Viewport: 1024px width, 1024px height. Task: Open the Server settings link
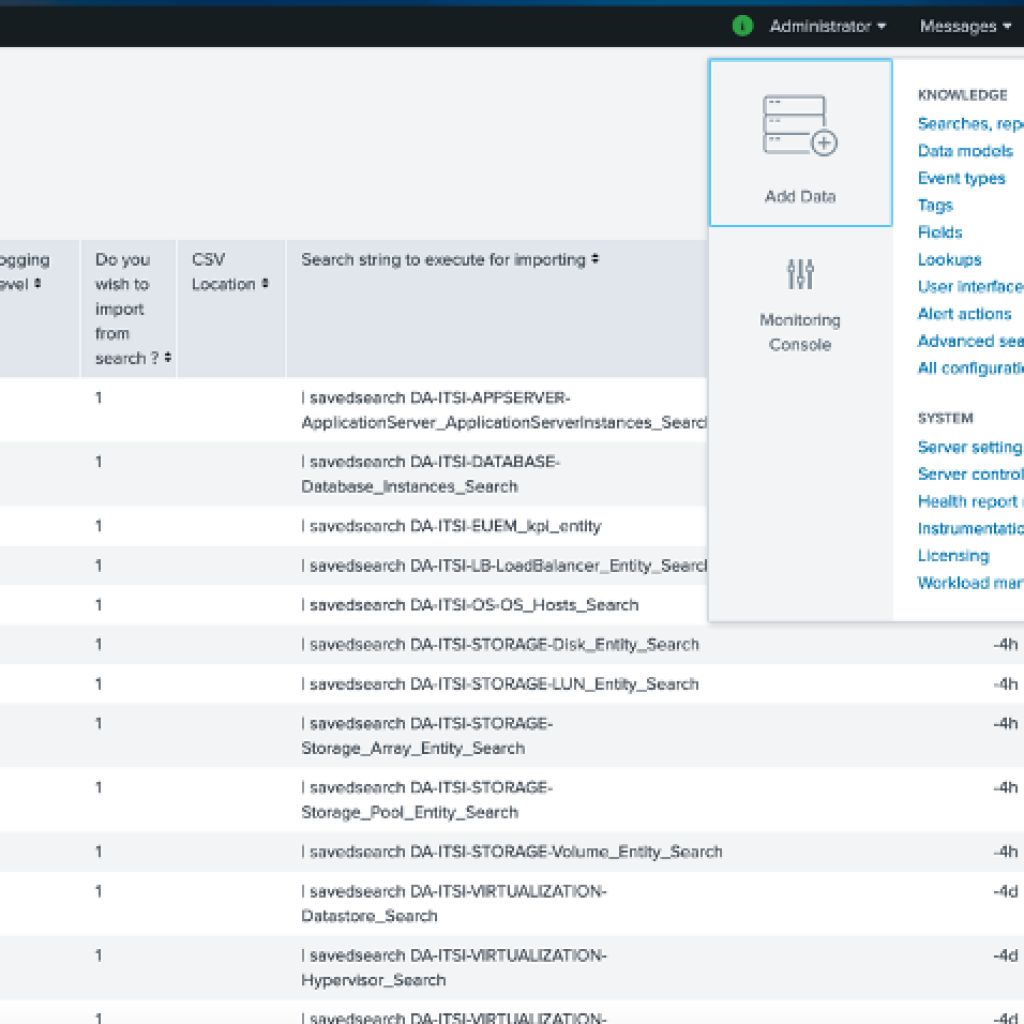(970, 447)
